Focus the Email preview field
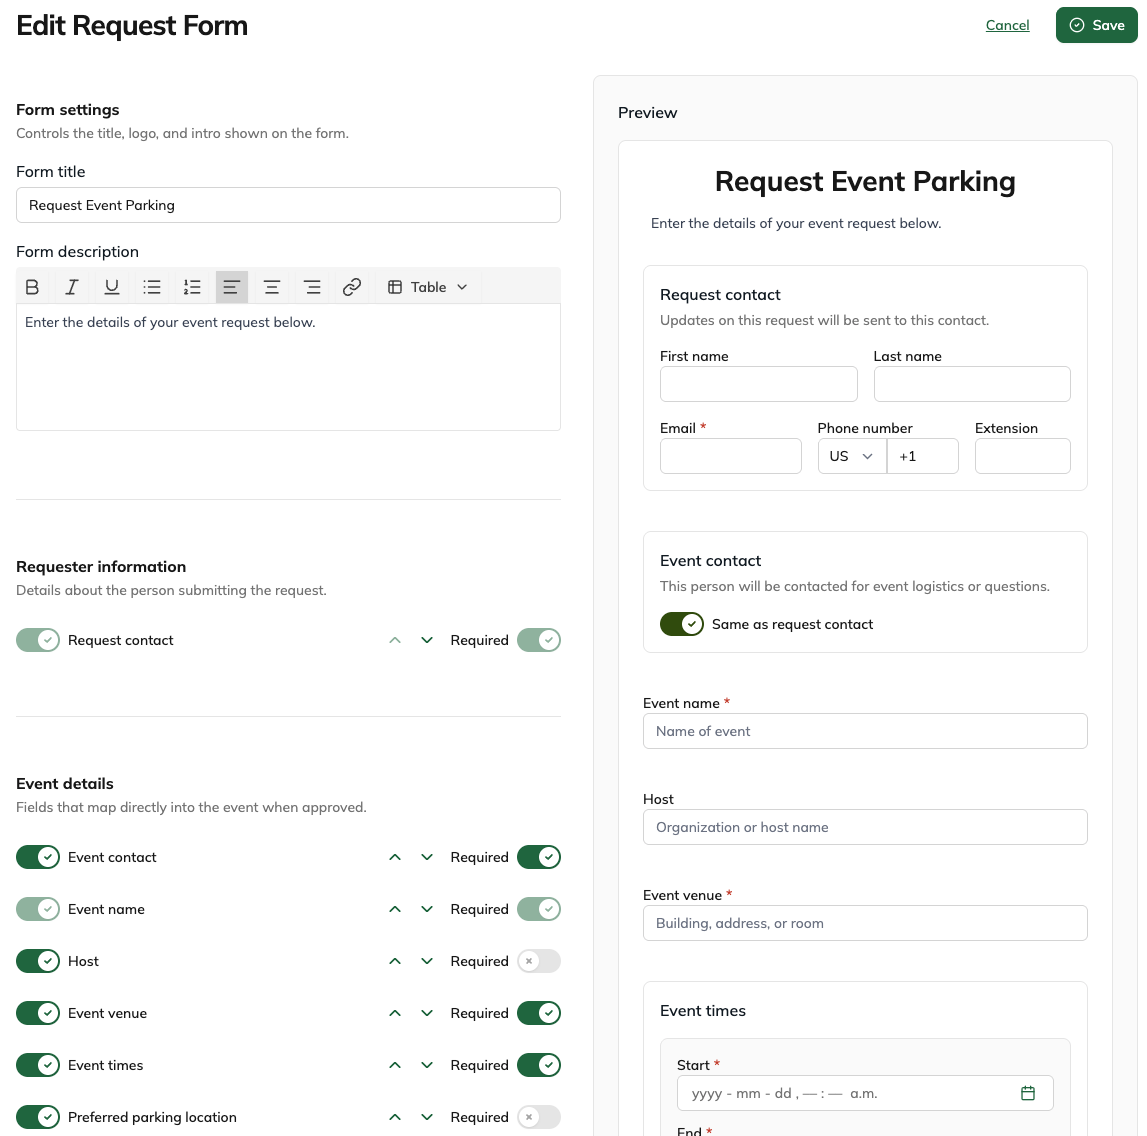Screen dimensions: 1147x1136 pyautogui.click(x=731, y=456)
